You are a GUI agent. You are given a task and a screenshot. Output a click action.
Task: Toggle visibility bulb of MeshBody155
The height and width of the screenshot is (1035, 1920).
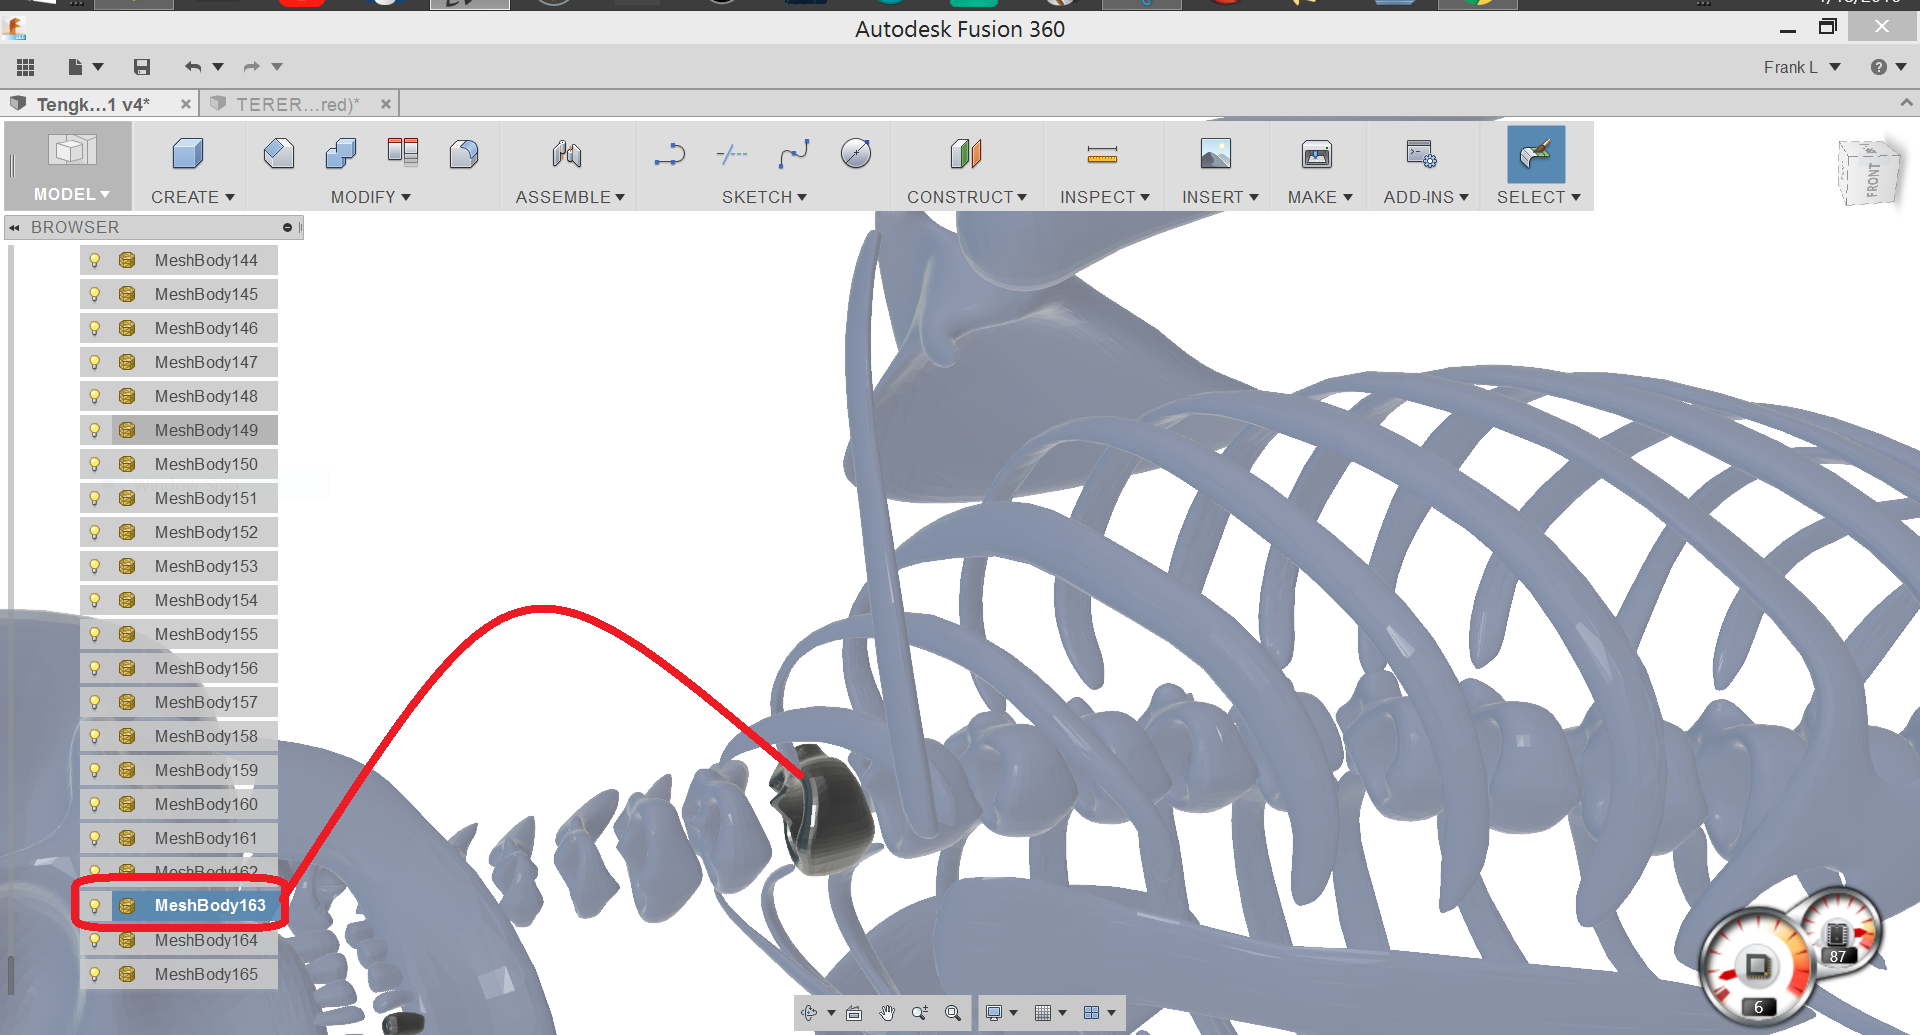95,634
